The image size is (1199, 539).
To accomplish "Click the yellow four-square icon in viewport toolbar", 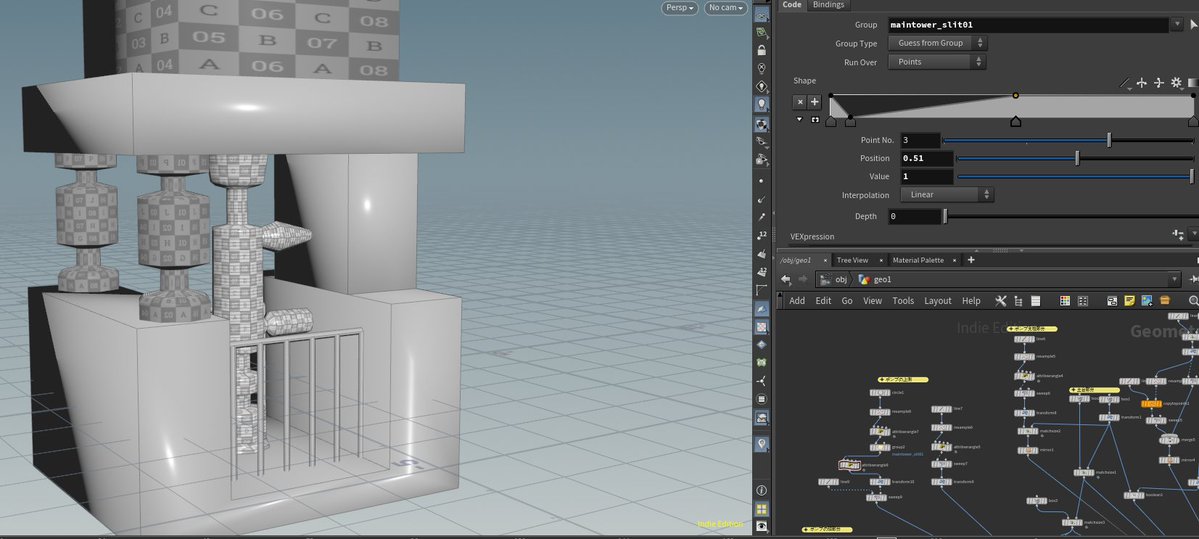I will pyautogui.click(x=761, y=509).
